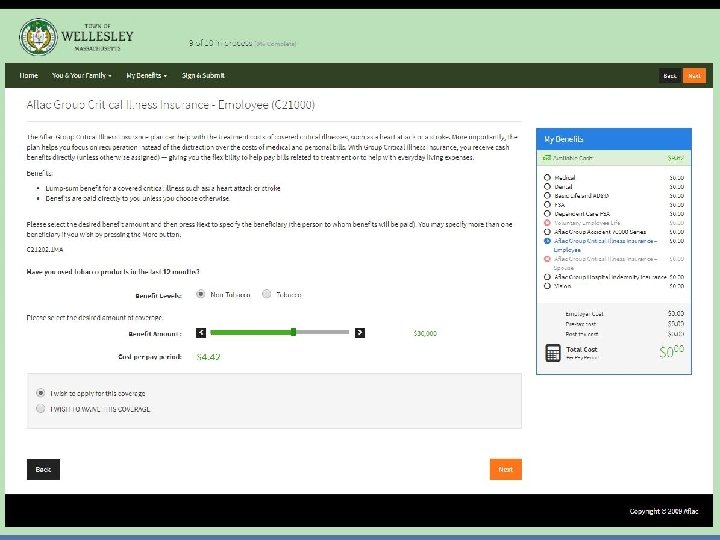Viewport: 720px width, 540px height.
Task: Click the Total Cost $0.00 amount
Action: click(x=671, y=351)
